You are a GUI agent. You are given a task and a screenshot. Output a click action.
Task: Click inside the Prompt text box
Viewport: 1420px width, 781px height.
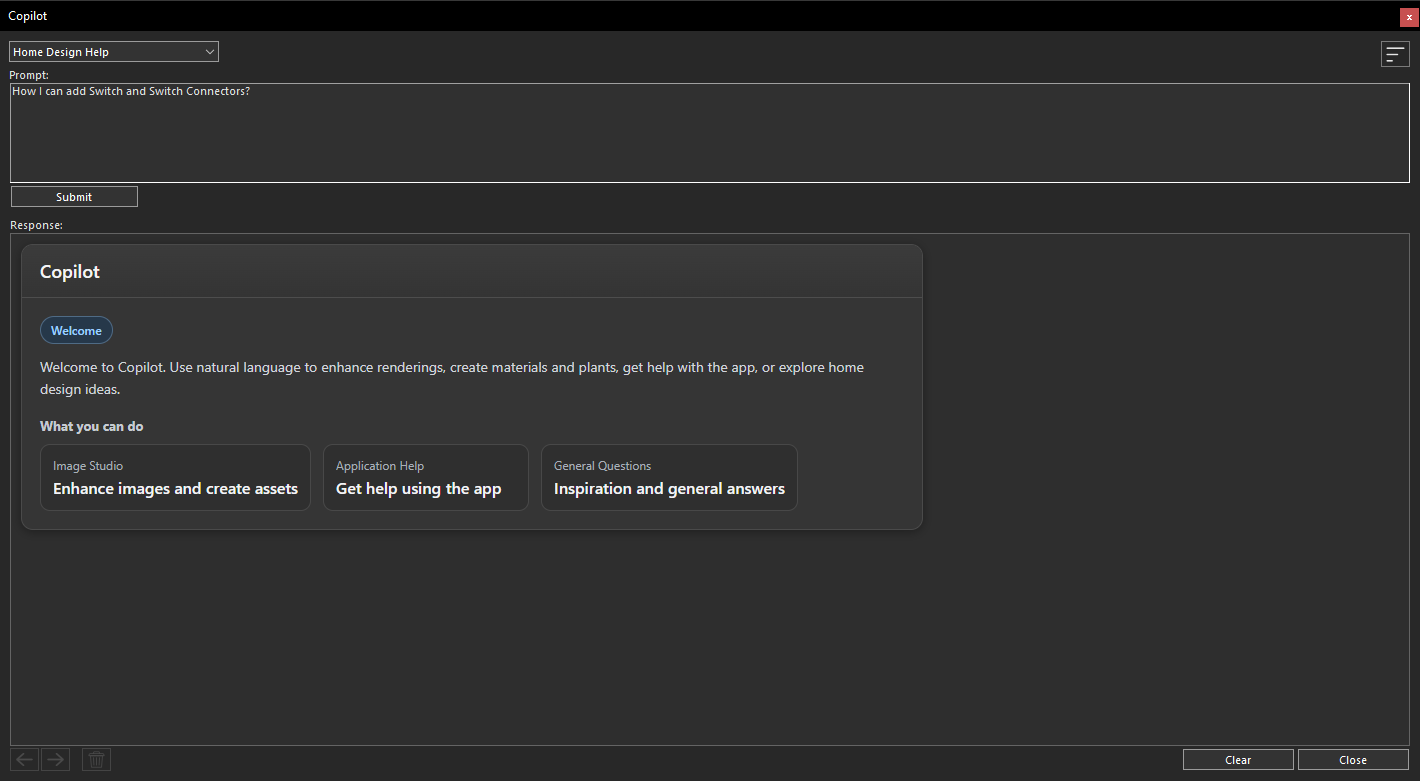tap(709, 133)
